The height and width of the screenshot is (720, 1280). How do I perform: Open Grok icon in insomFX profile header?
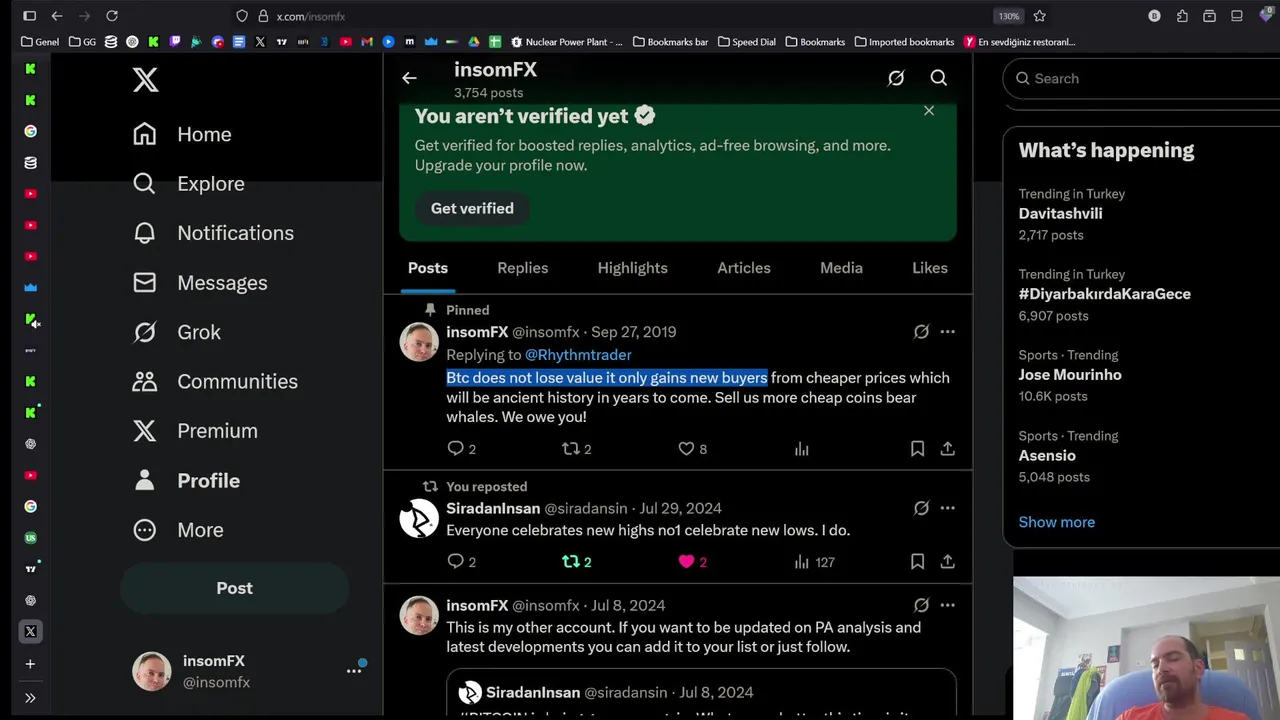point(896,78)
